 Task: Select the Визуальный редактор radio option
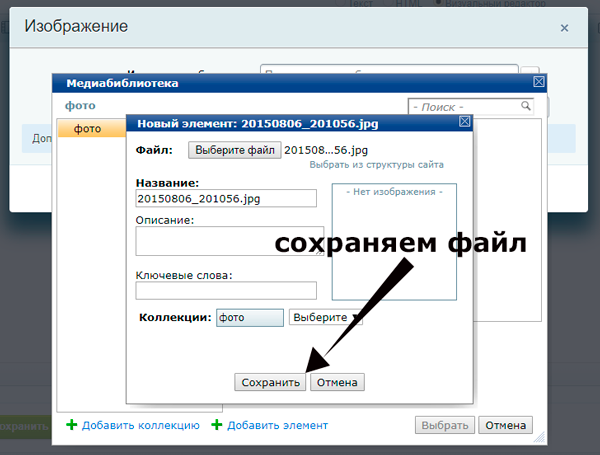coord(439,2)
